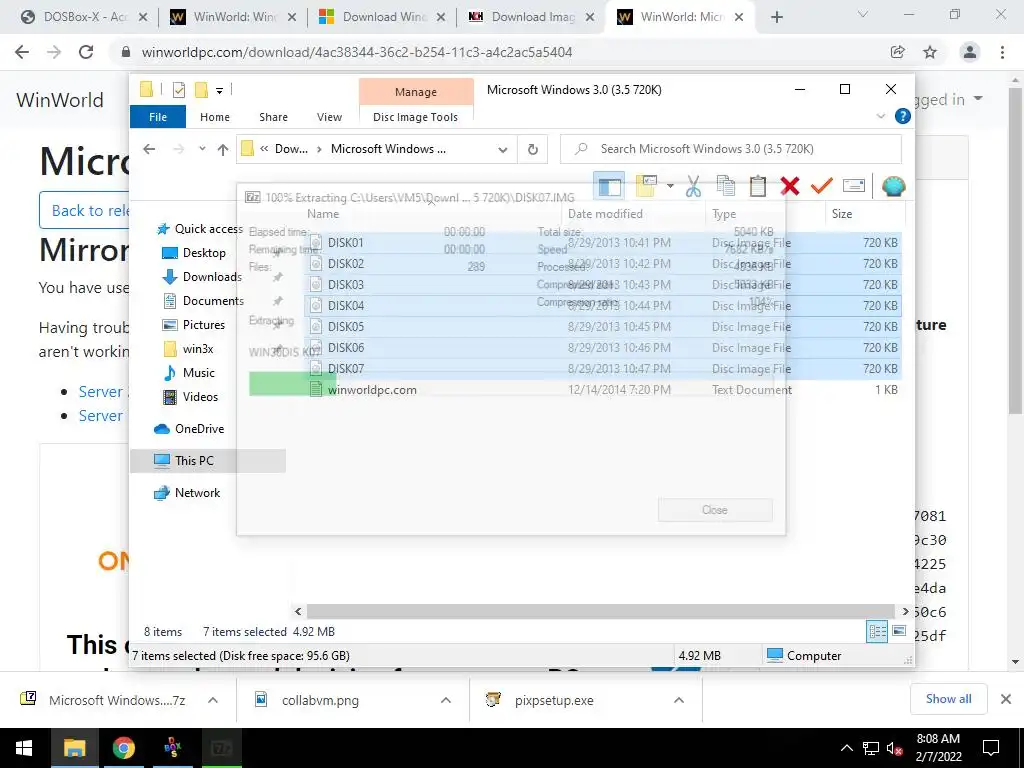This screenshot has height=768, width=1024.
Task: Click the Cut scissors icon in Explorer toolbar
Action: pyautogui.click(x=693, y=186)
